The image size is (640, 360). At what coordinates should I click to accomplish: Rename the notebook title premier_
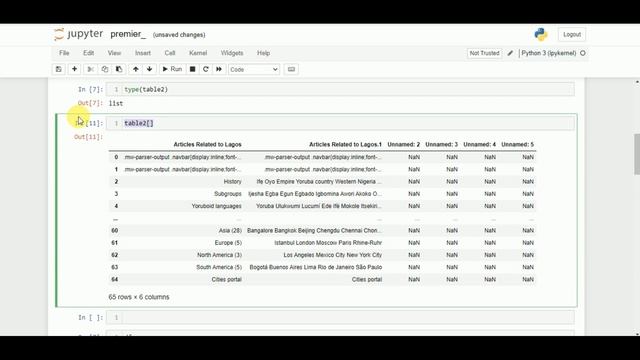point(128,34)
